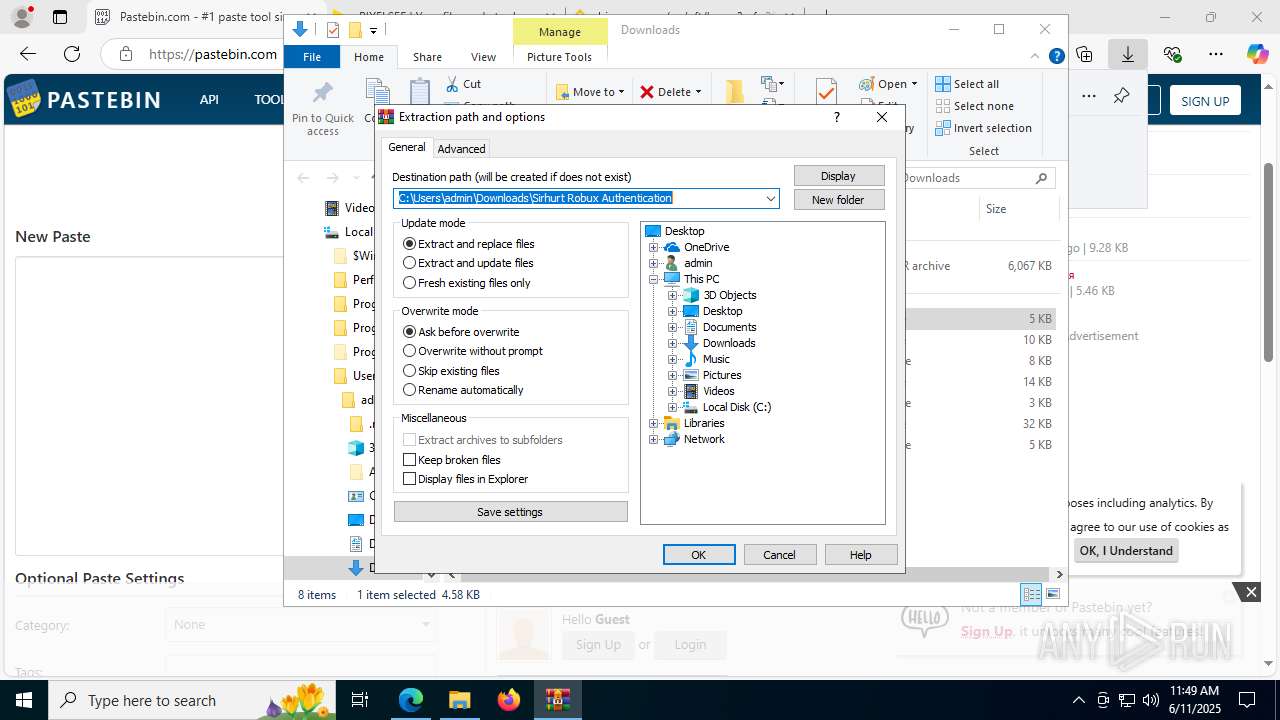Expand the Downloads tree node
Image resolution: width=1280 pixels, height=720 pixels.
pos(672,343)
